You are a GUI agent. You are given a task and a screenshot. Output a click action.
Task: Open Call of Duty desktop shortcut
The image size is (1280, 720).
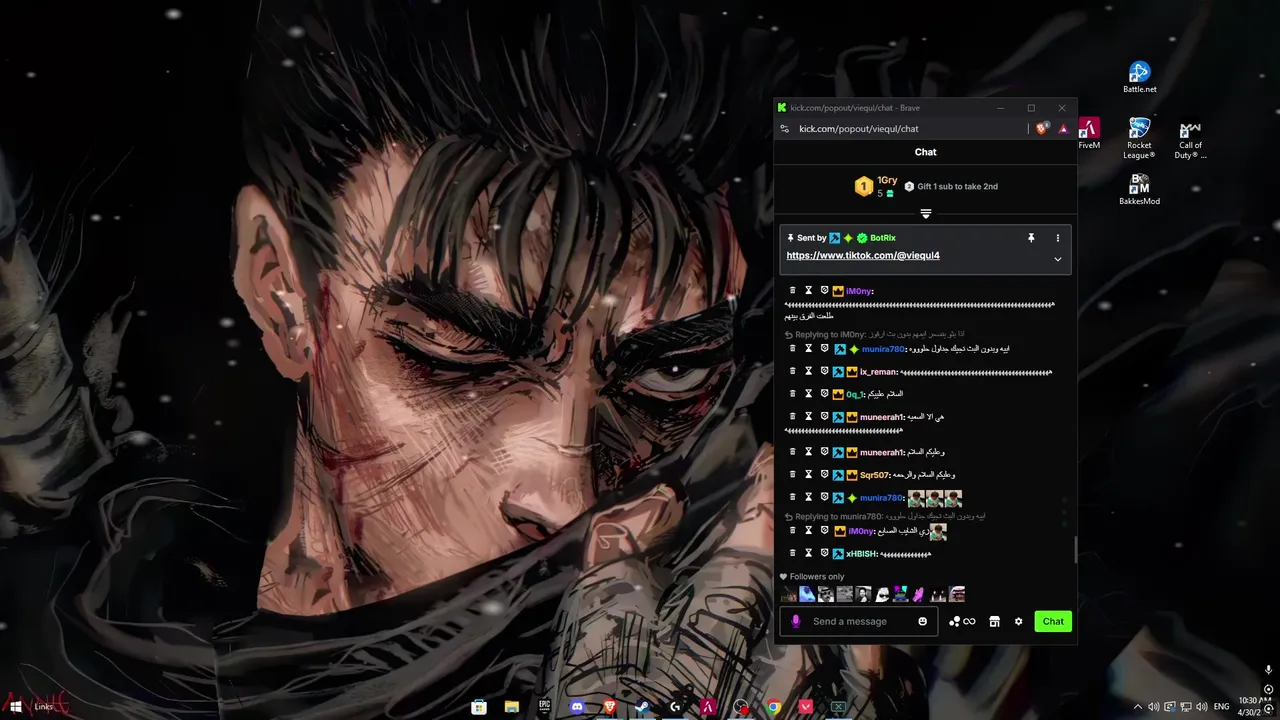point(1190,138)
